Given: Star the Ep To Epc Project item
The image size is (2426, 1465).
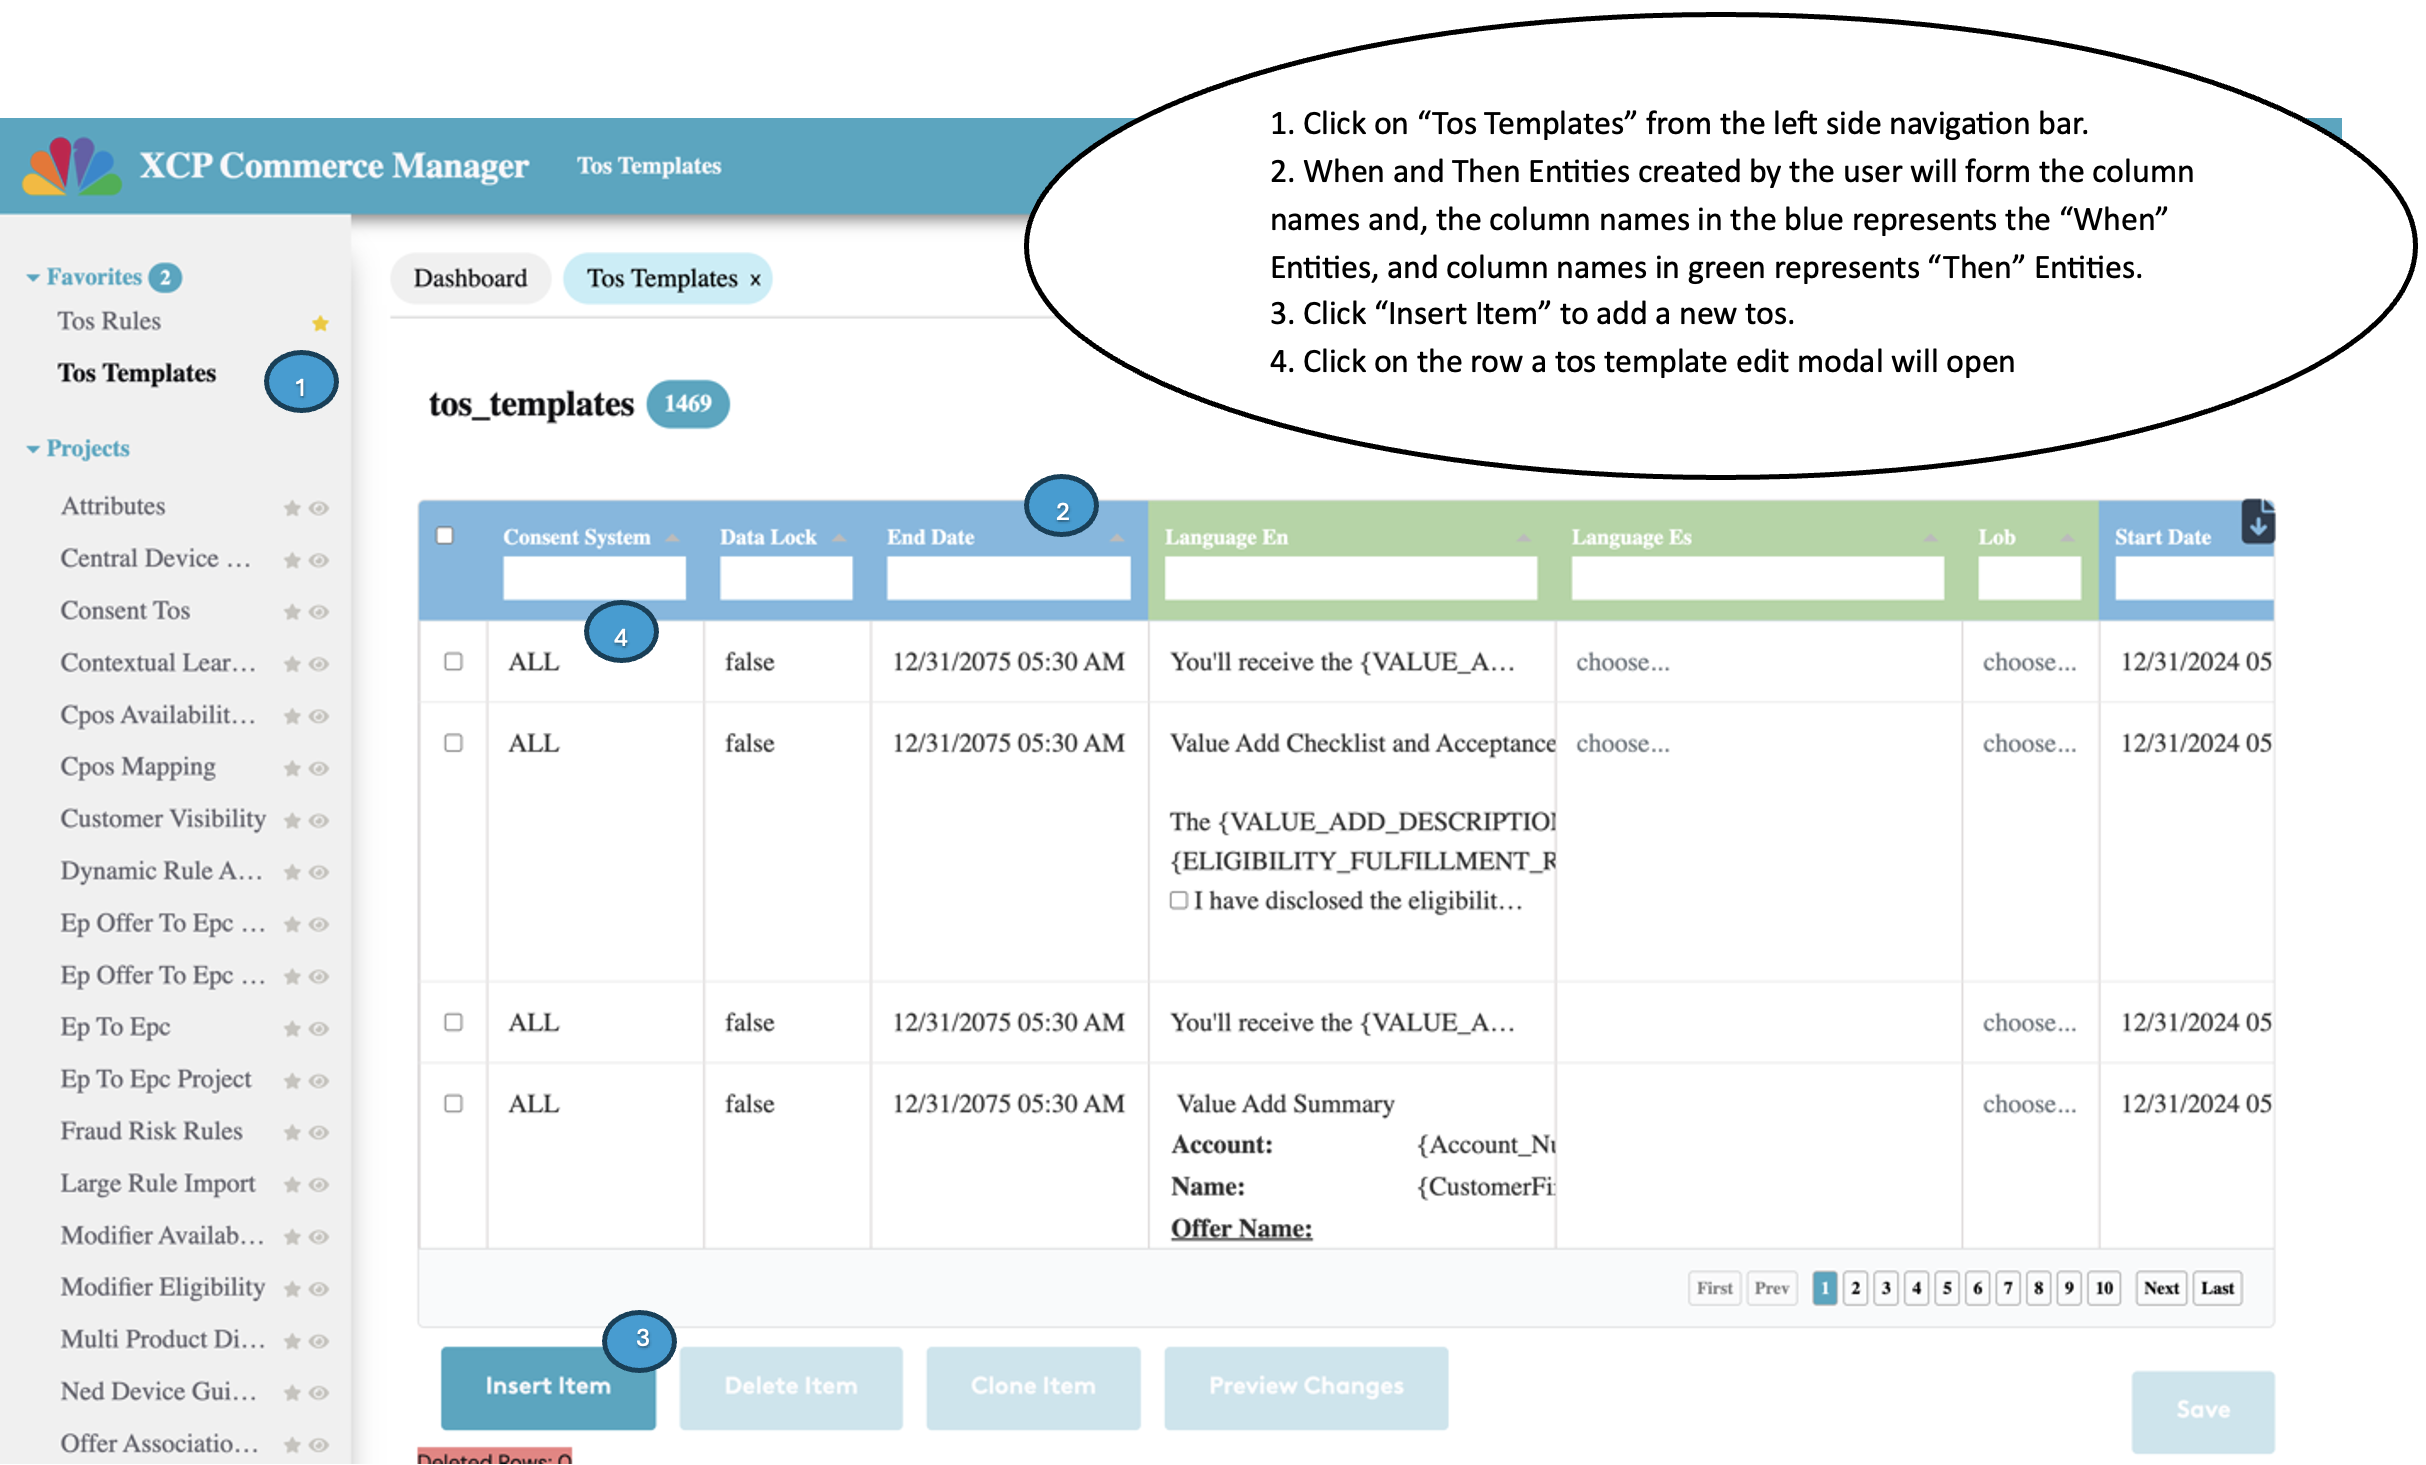Looking at the screenshot, I should tap(292, 1080).
